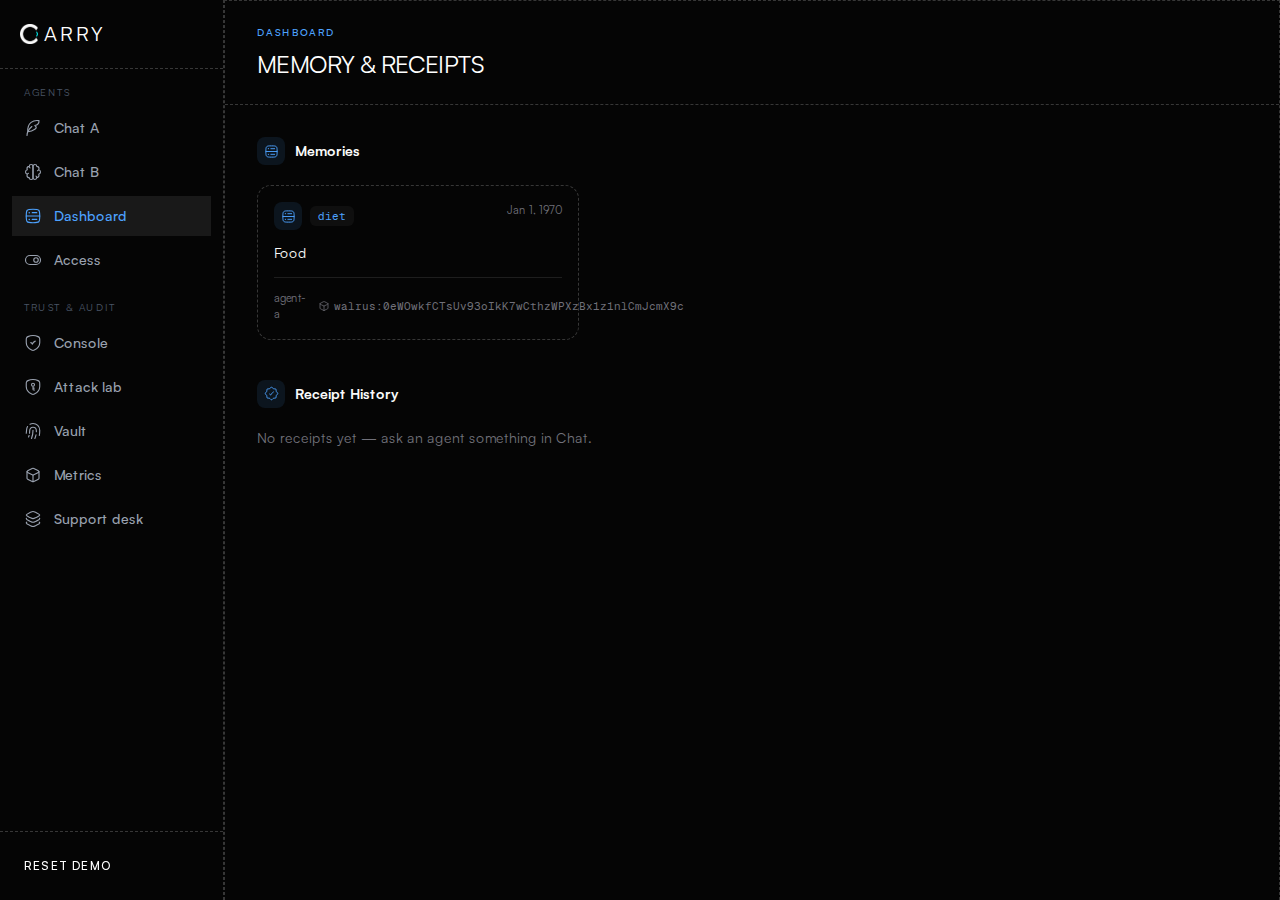The height and width of the screenshot is (900, 1280).
Task: Go to the Metrics page
Action: tap(111, 475)
